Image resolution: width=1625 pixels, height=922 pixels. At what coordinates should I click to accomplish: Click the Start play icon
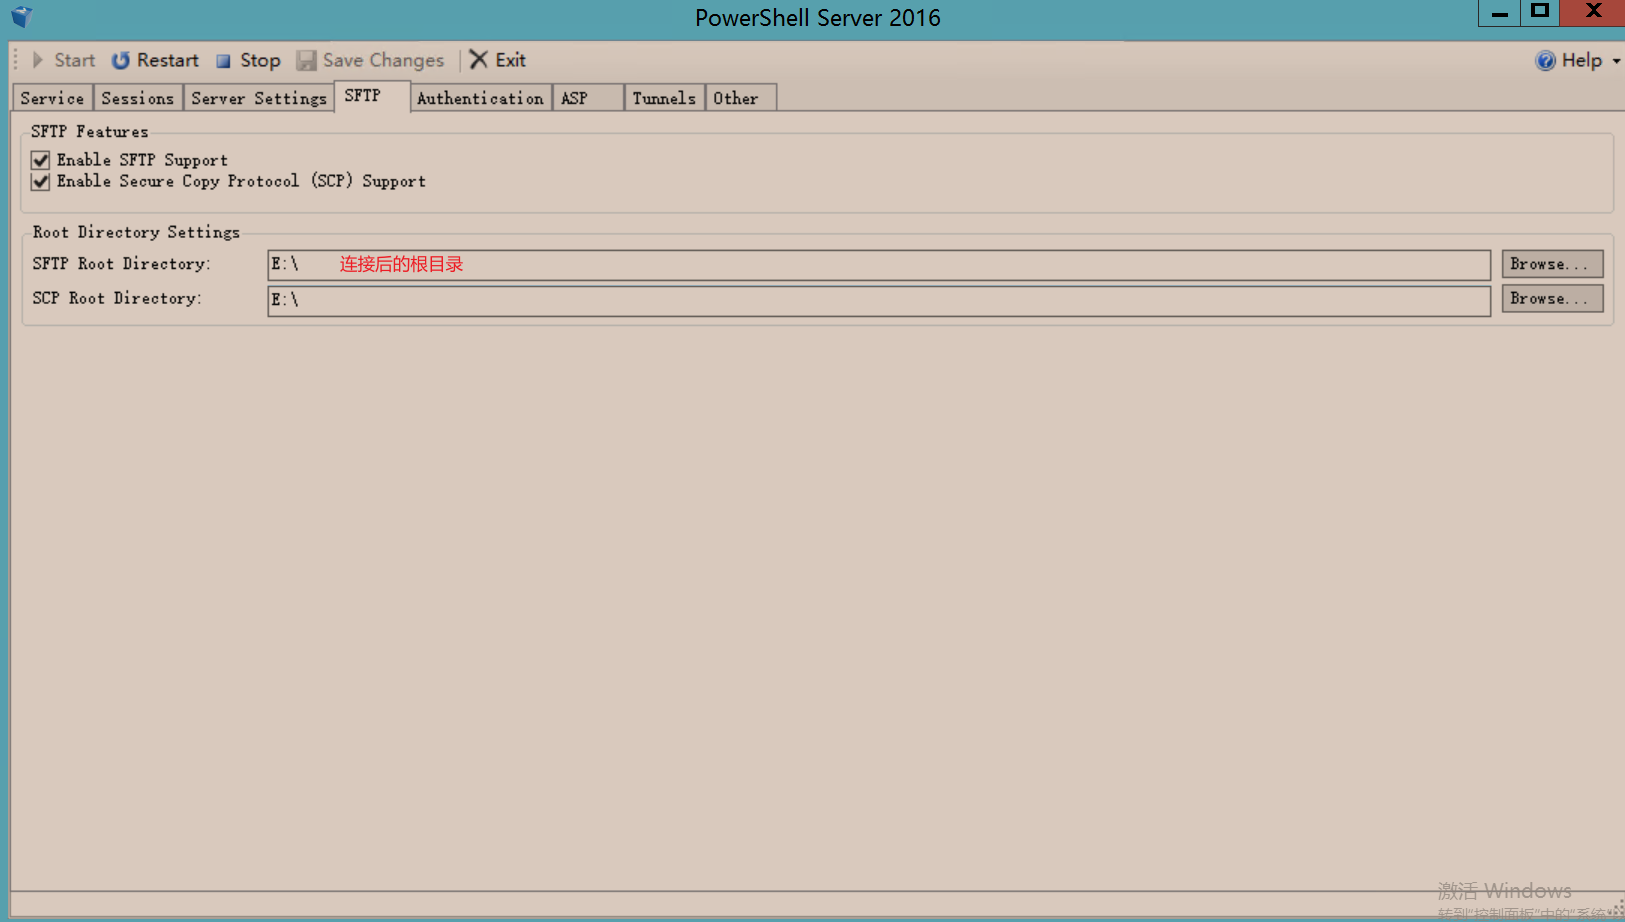coord(38,60)
